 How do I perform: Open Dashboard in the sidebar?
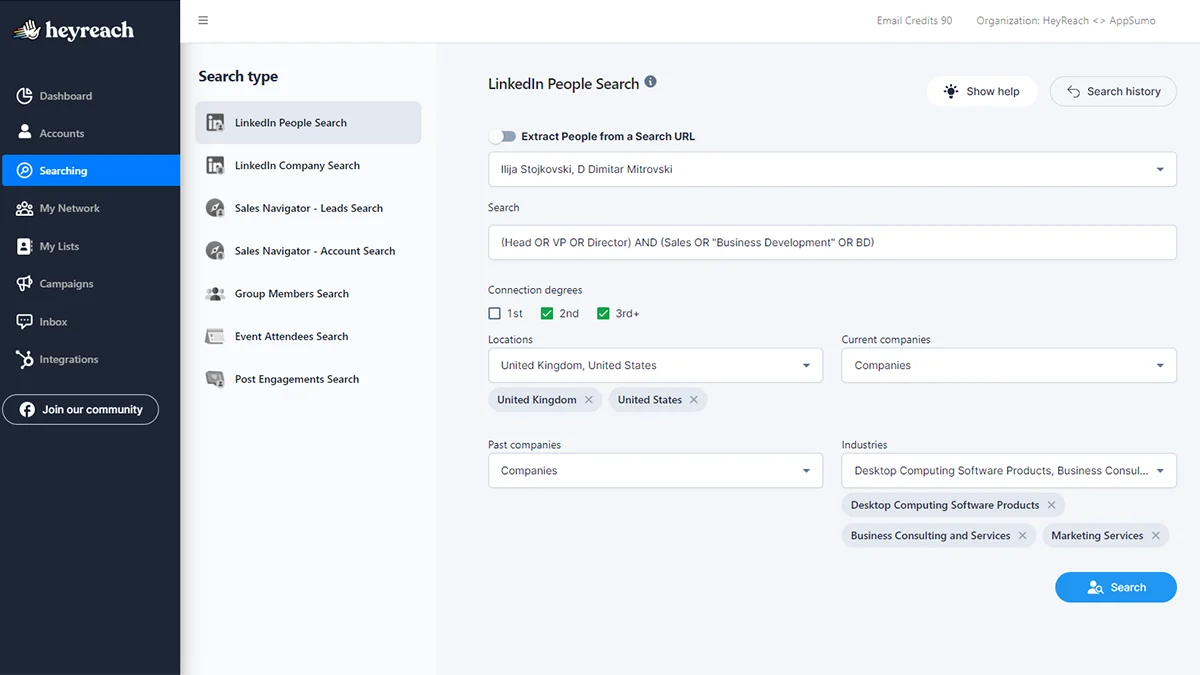[90, 96]
